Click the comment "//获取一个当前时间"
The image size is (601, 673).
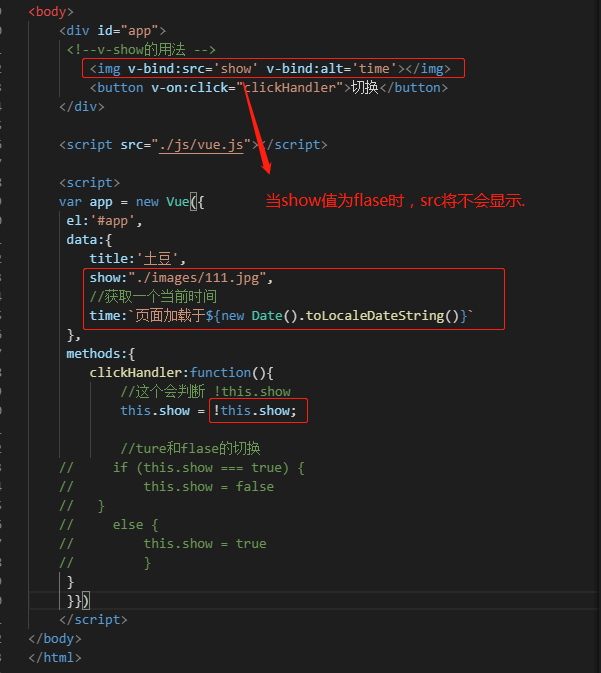coord(153,297)
